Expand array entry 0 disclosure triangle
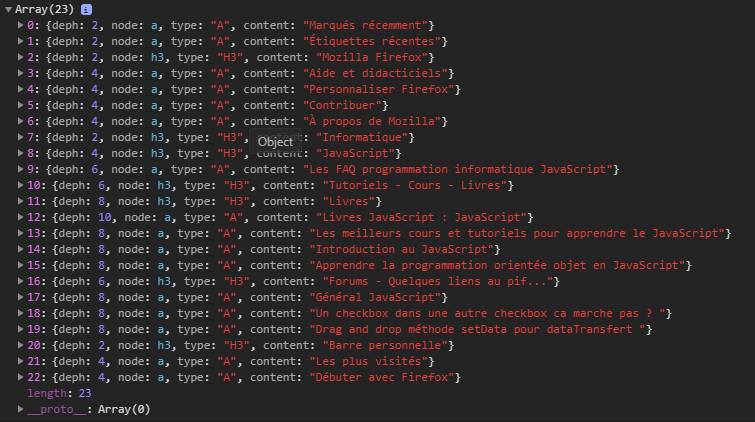 22,24
